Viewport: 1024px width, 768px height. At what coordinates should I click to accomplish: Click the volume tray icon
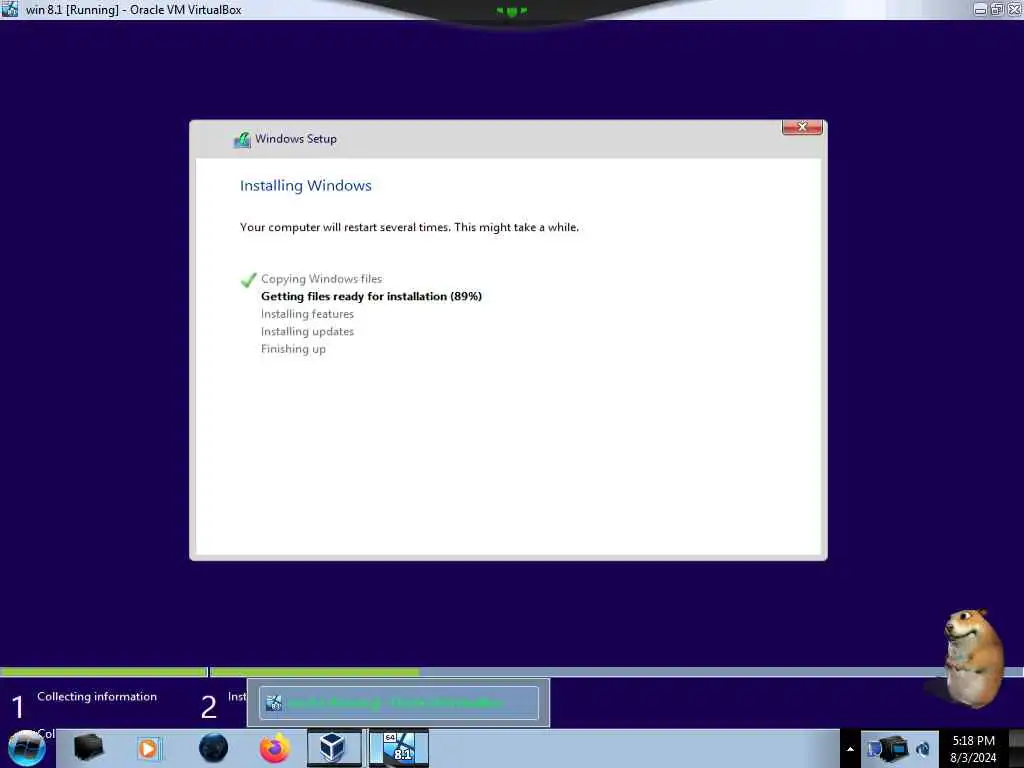coord(923,749)
